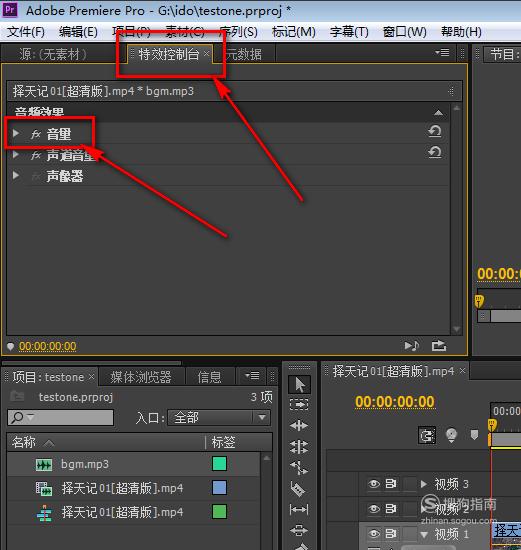Click the timeline 00:00:00:00 timecode
Screen dimensions: 521x550
[x=395, y=402]
